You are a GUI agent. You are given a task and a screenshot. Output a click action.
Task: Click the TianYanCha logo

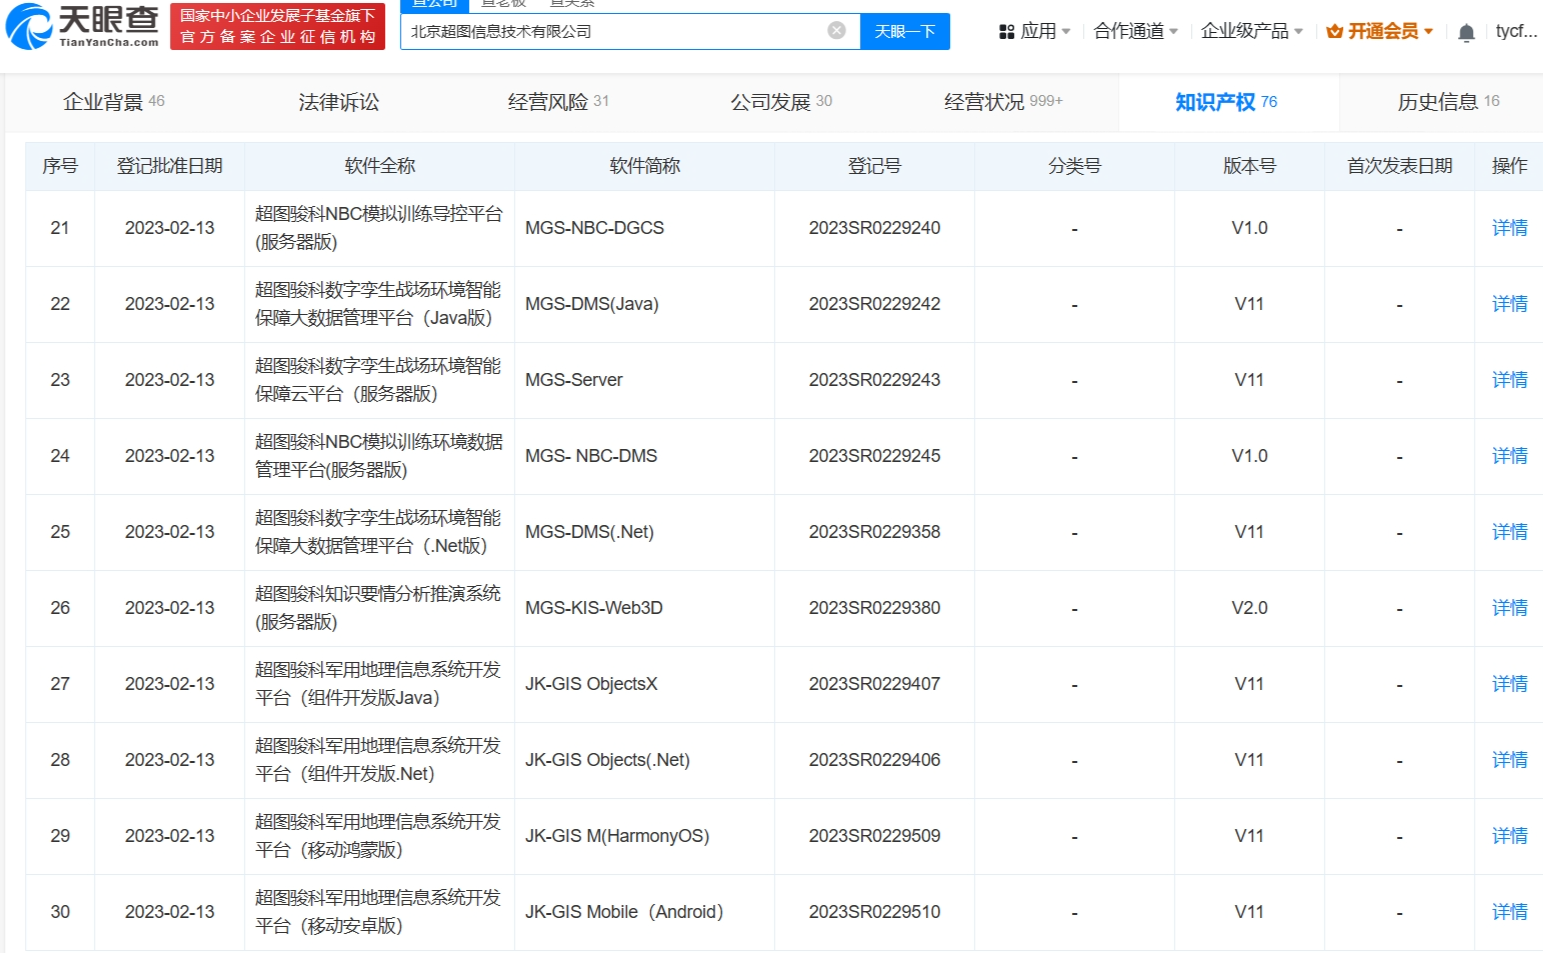pos(82,26)
